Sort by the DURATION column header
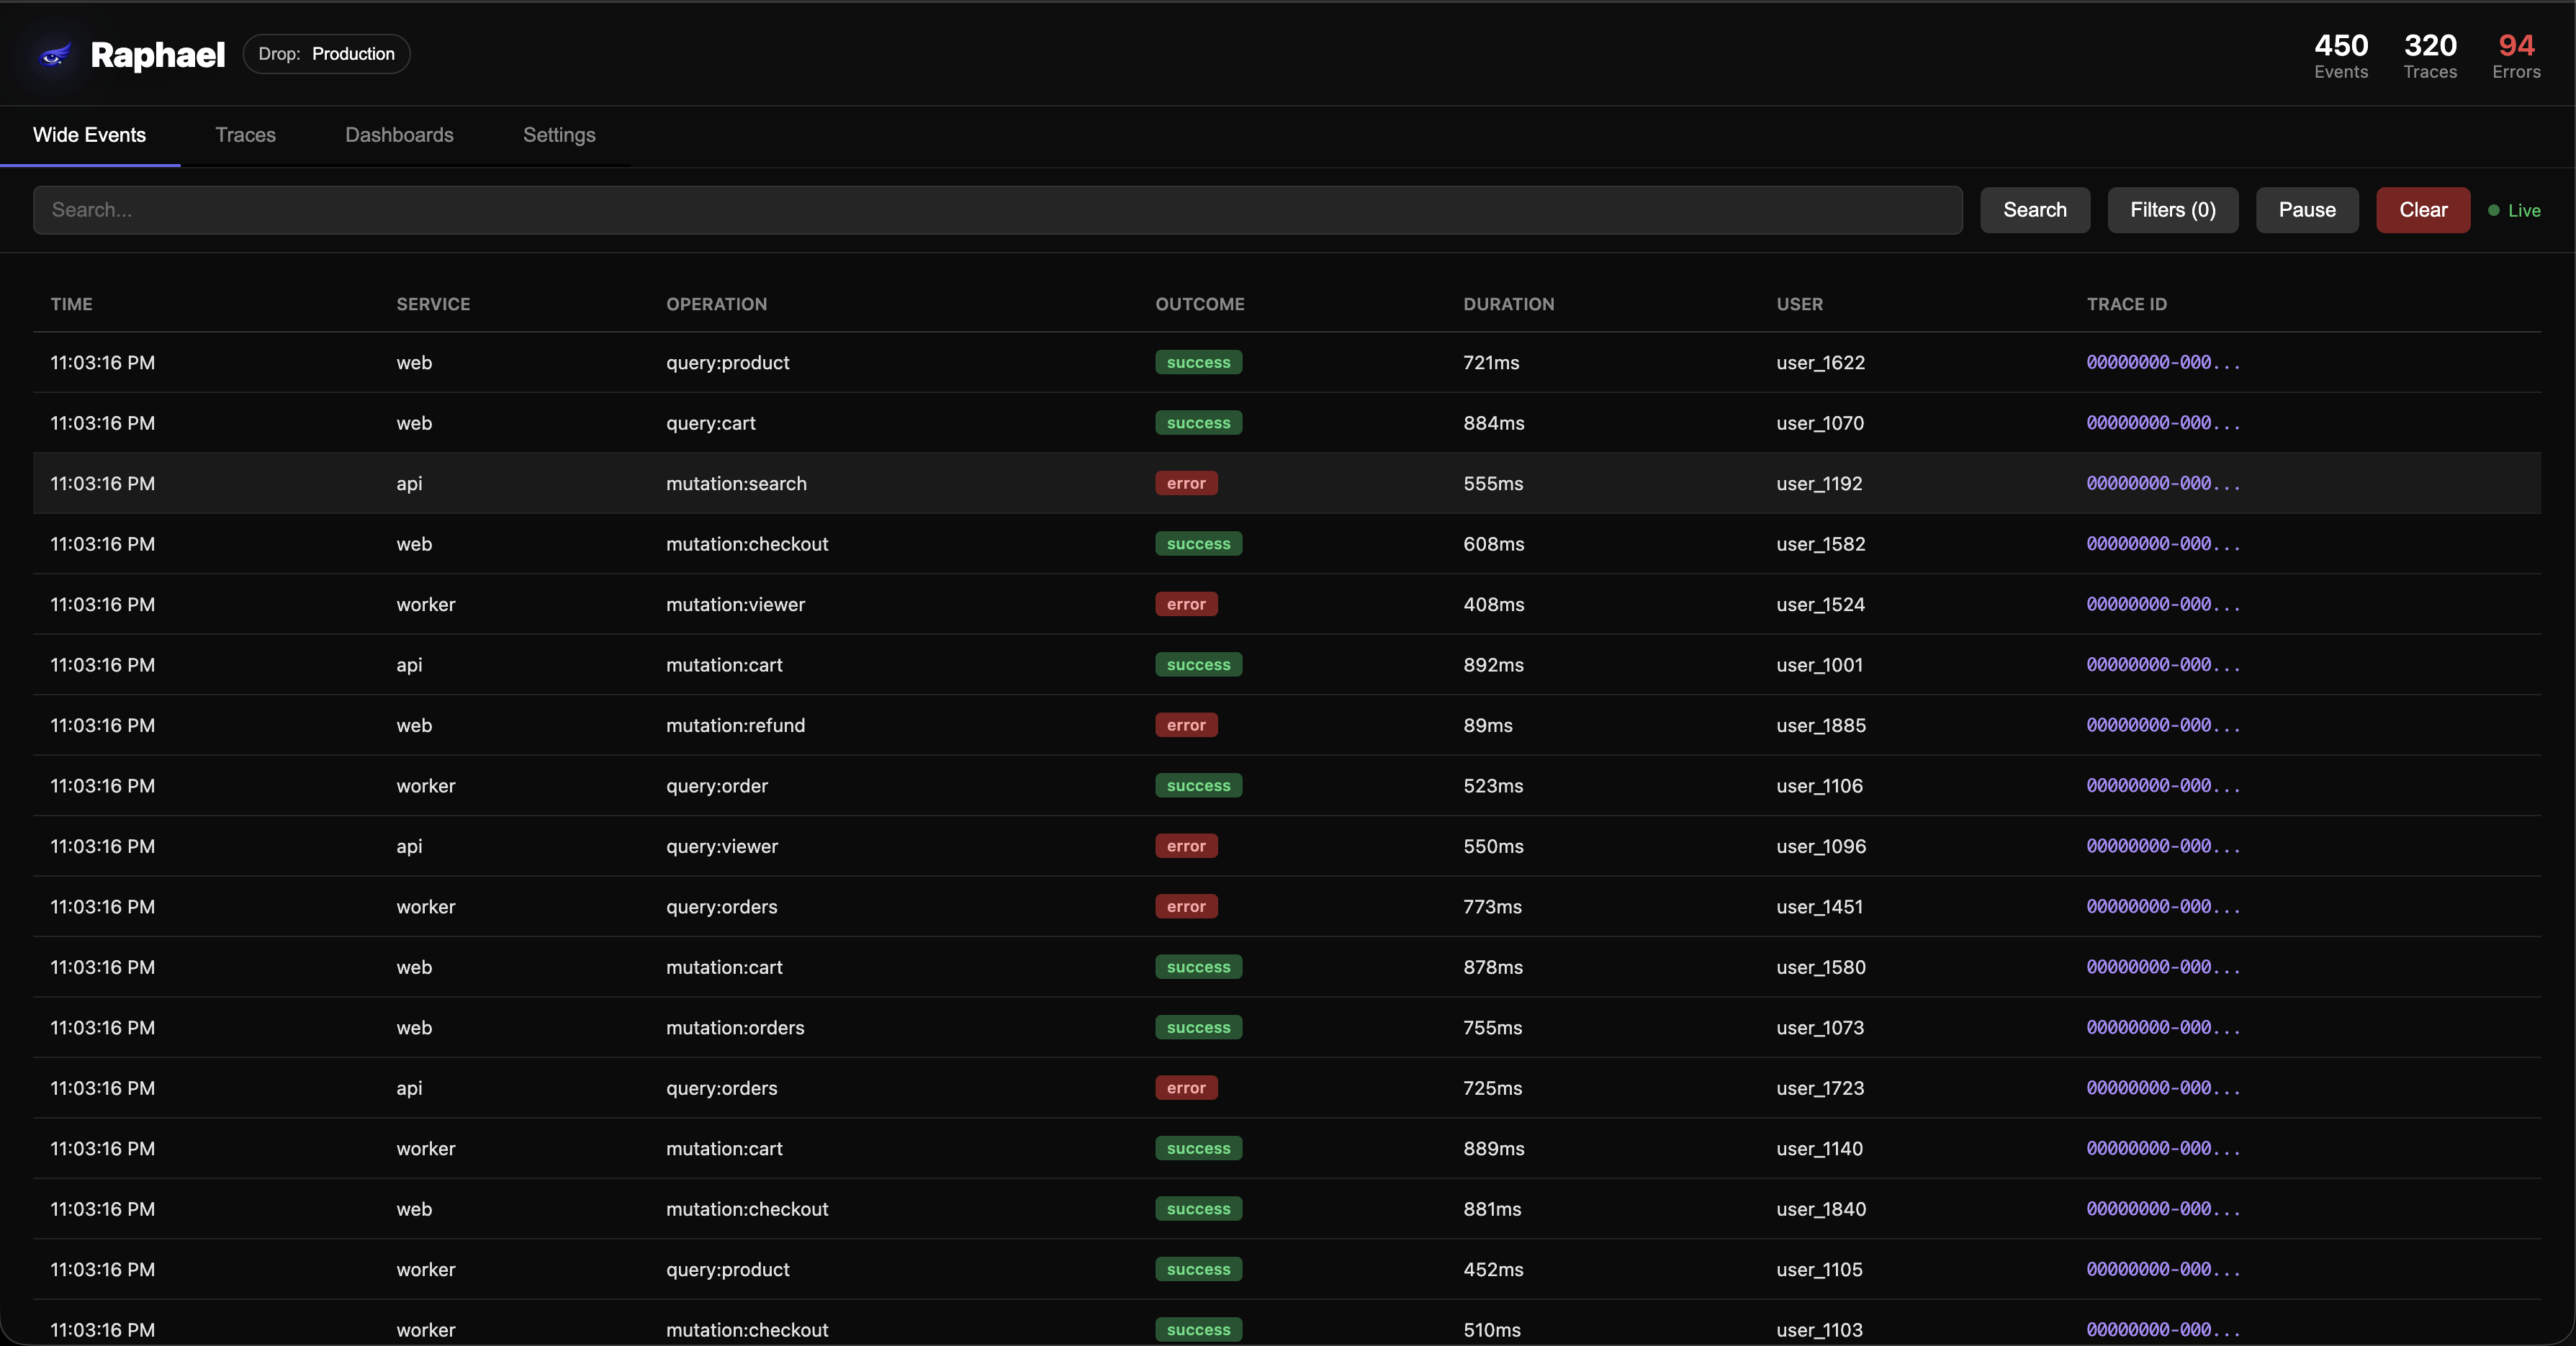Image resolution: width=2576 pixels, height=1346 pixels. coord(1508,304)
